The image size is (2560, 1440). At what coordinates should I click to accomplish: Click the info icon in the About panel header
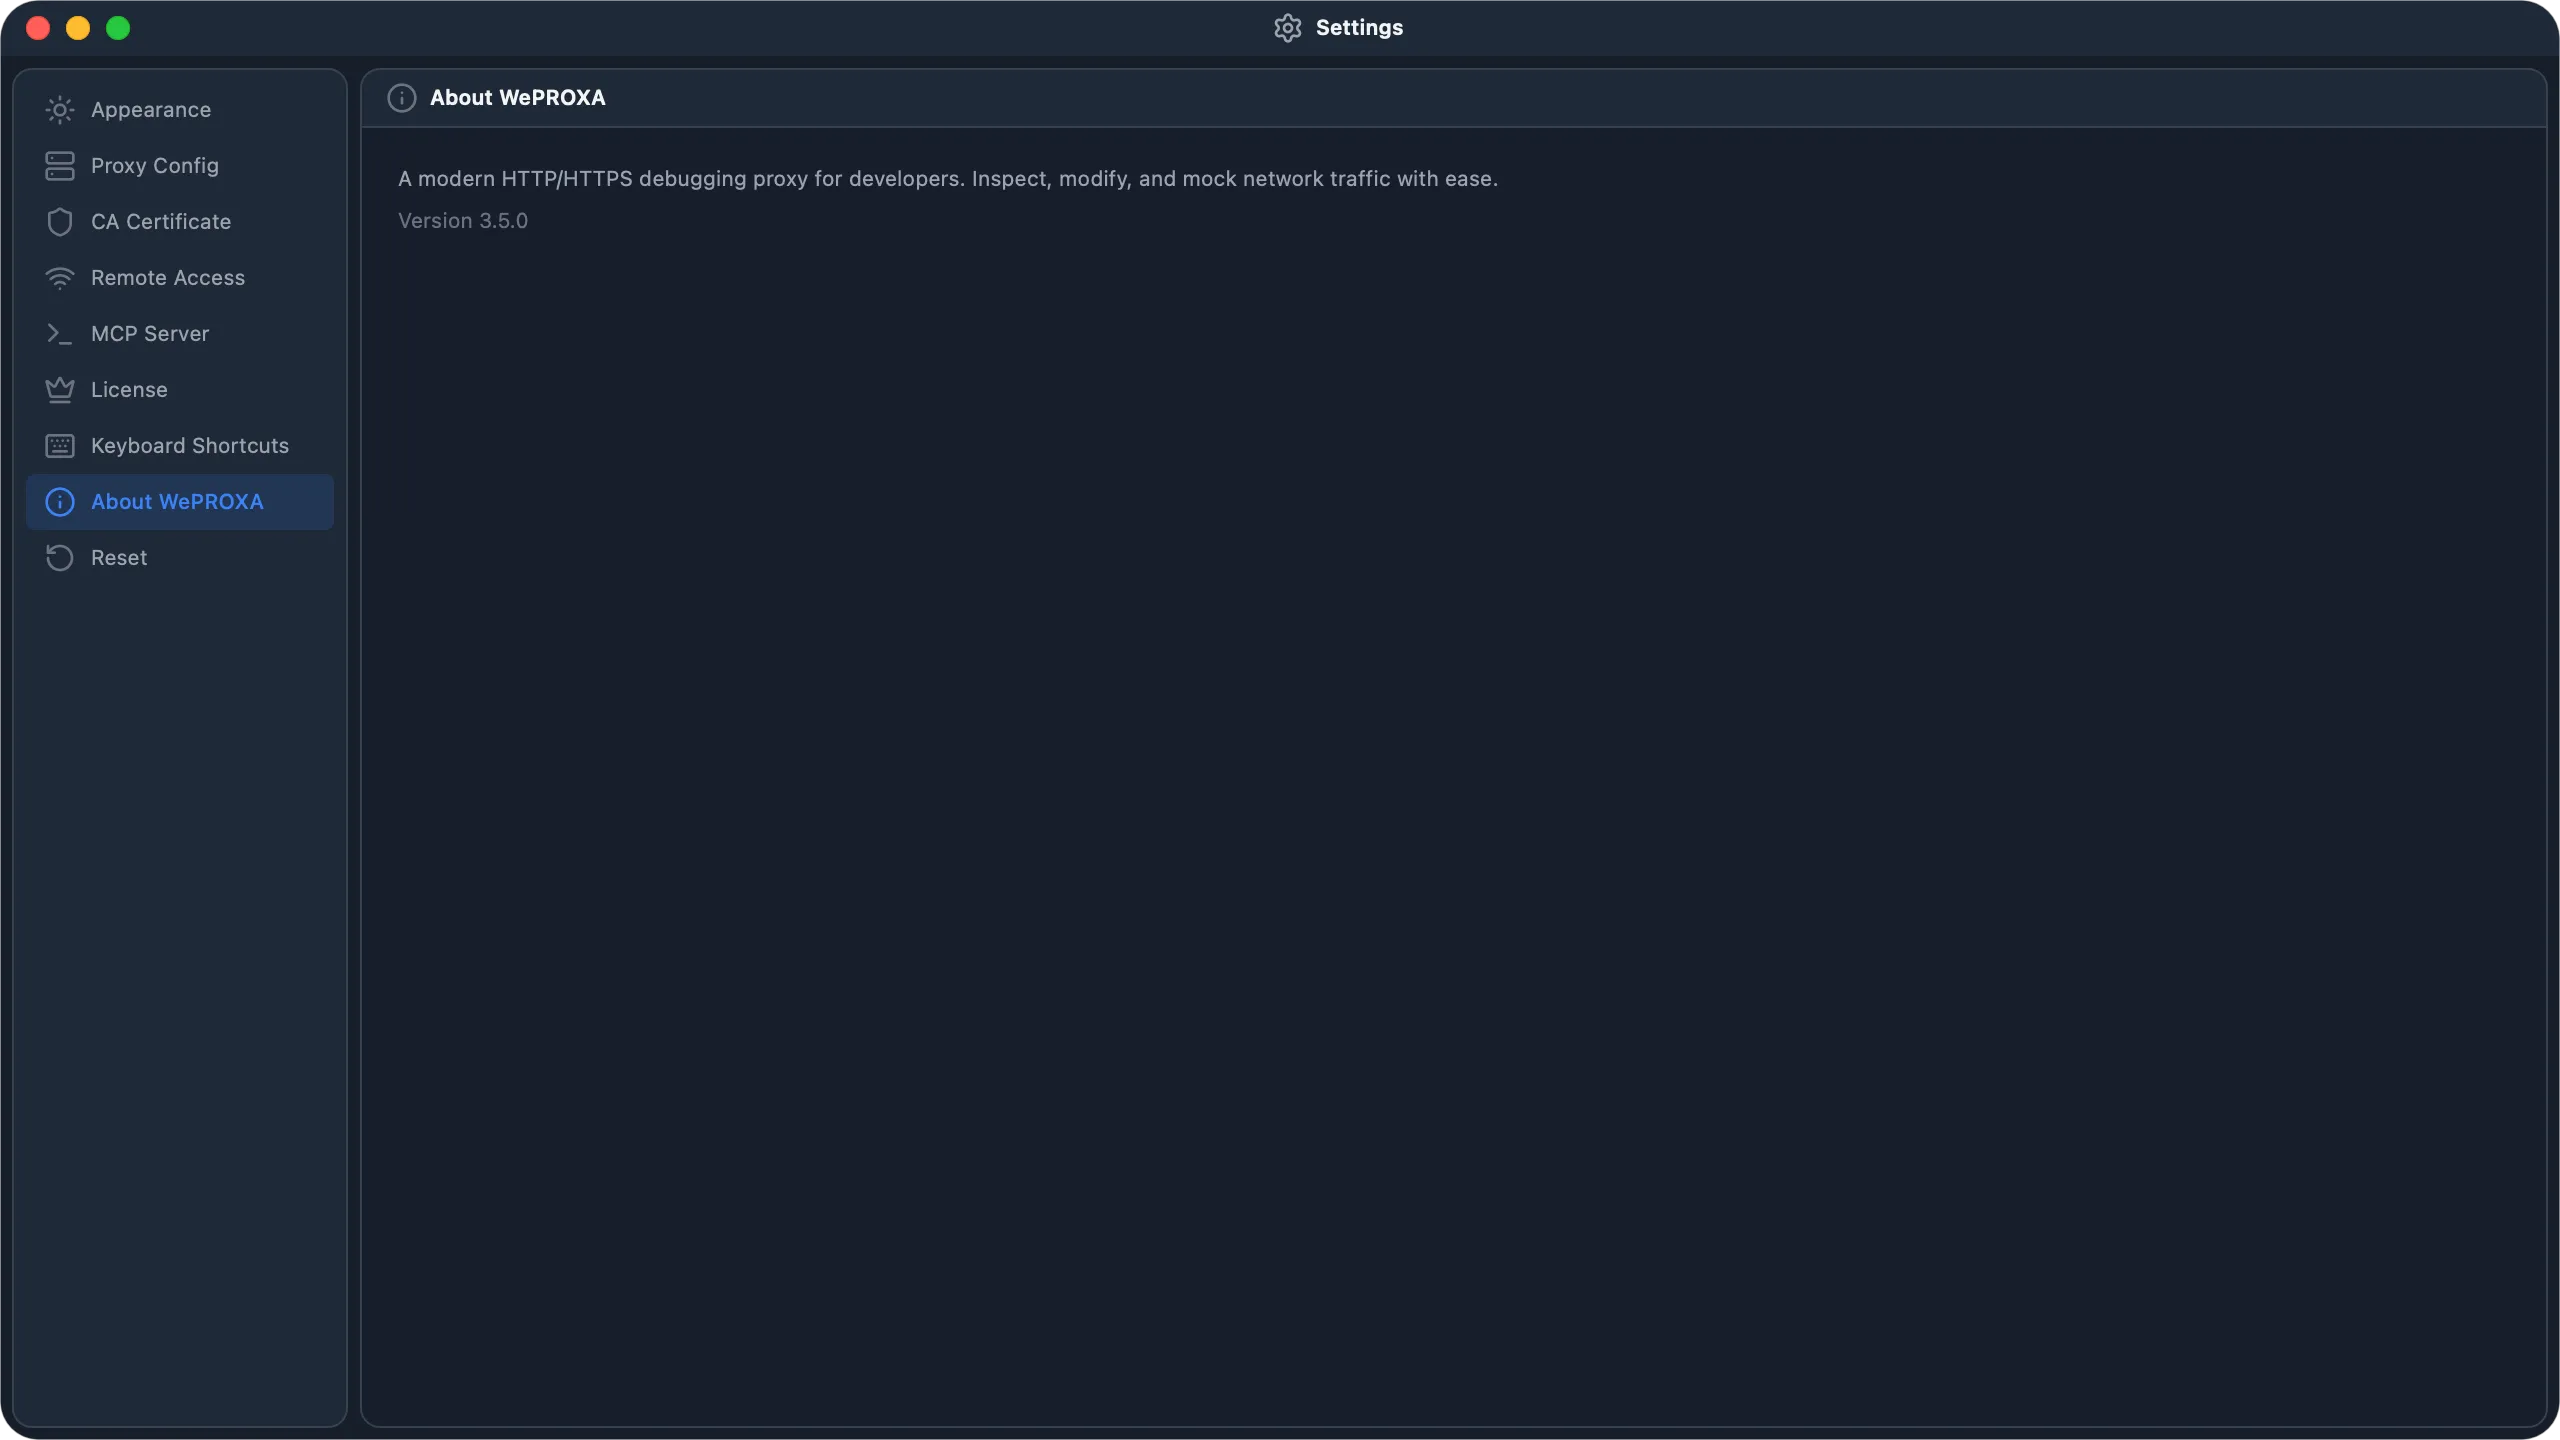[402, 98]
